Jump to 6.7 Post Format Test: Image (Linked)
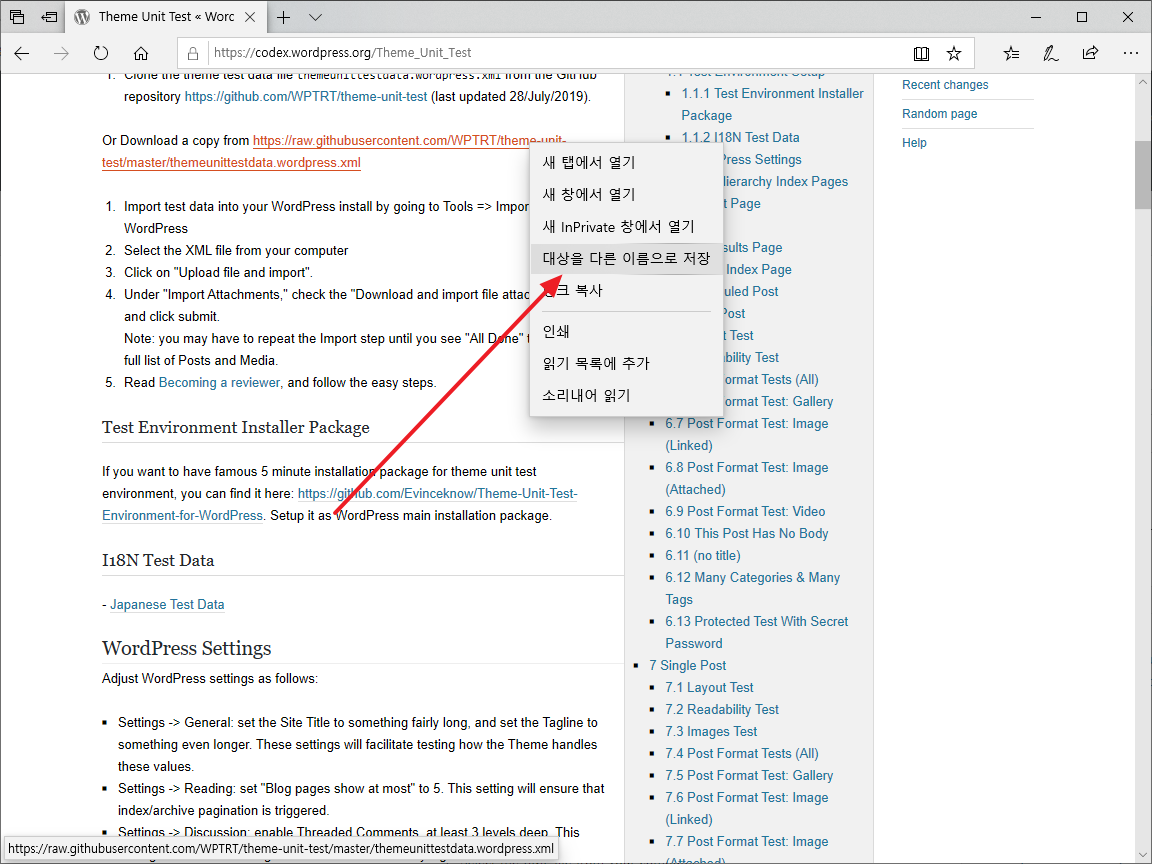1152x864 pixels. (746, 434)
